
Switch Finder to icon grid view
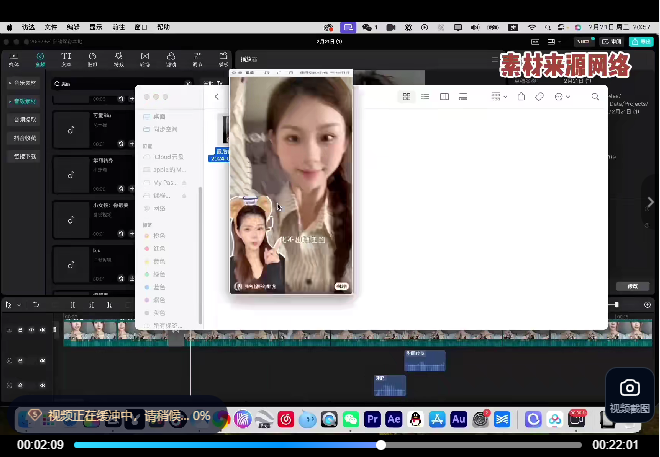(406, 97)
